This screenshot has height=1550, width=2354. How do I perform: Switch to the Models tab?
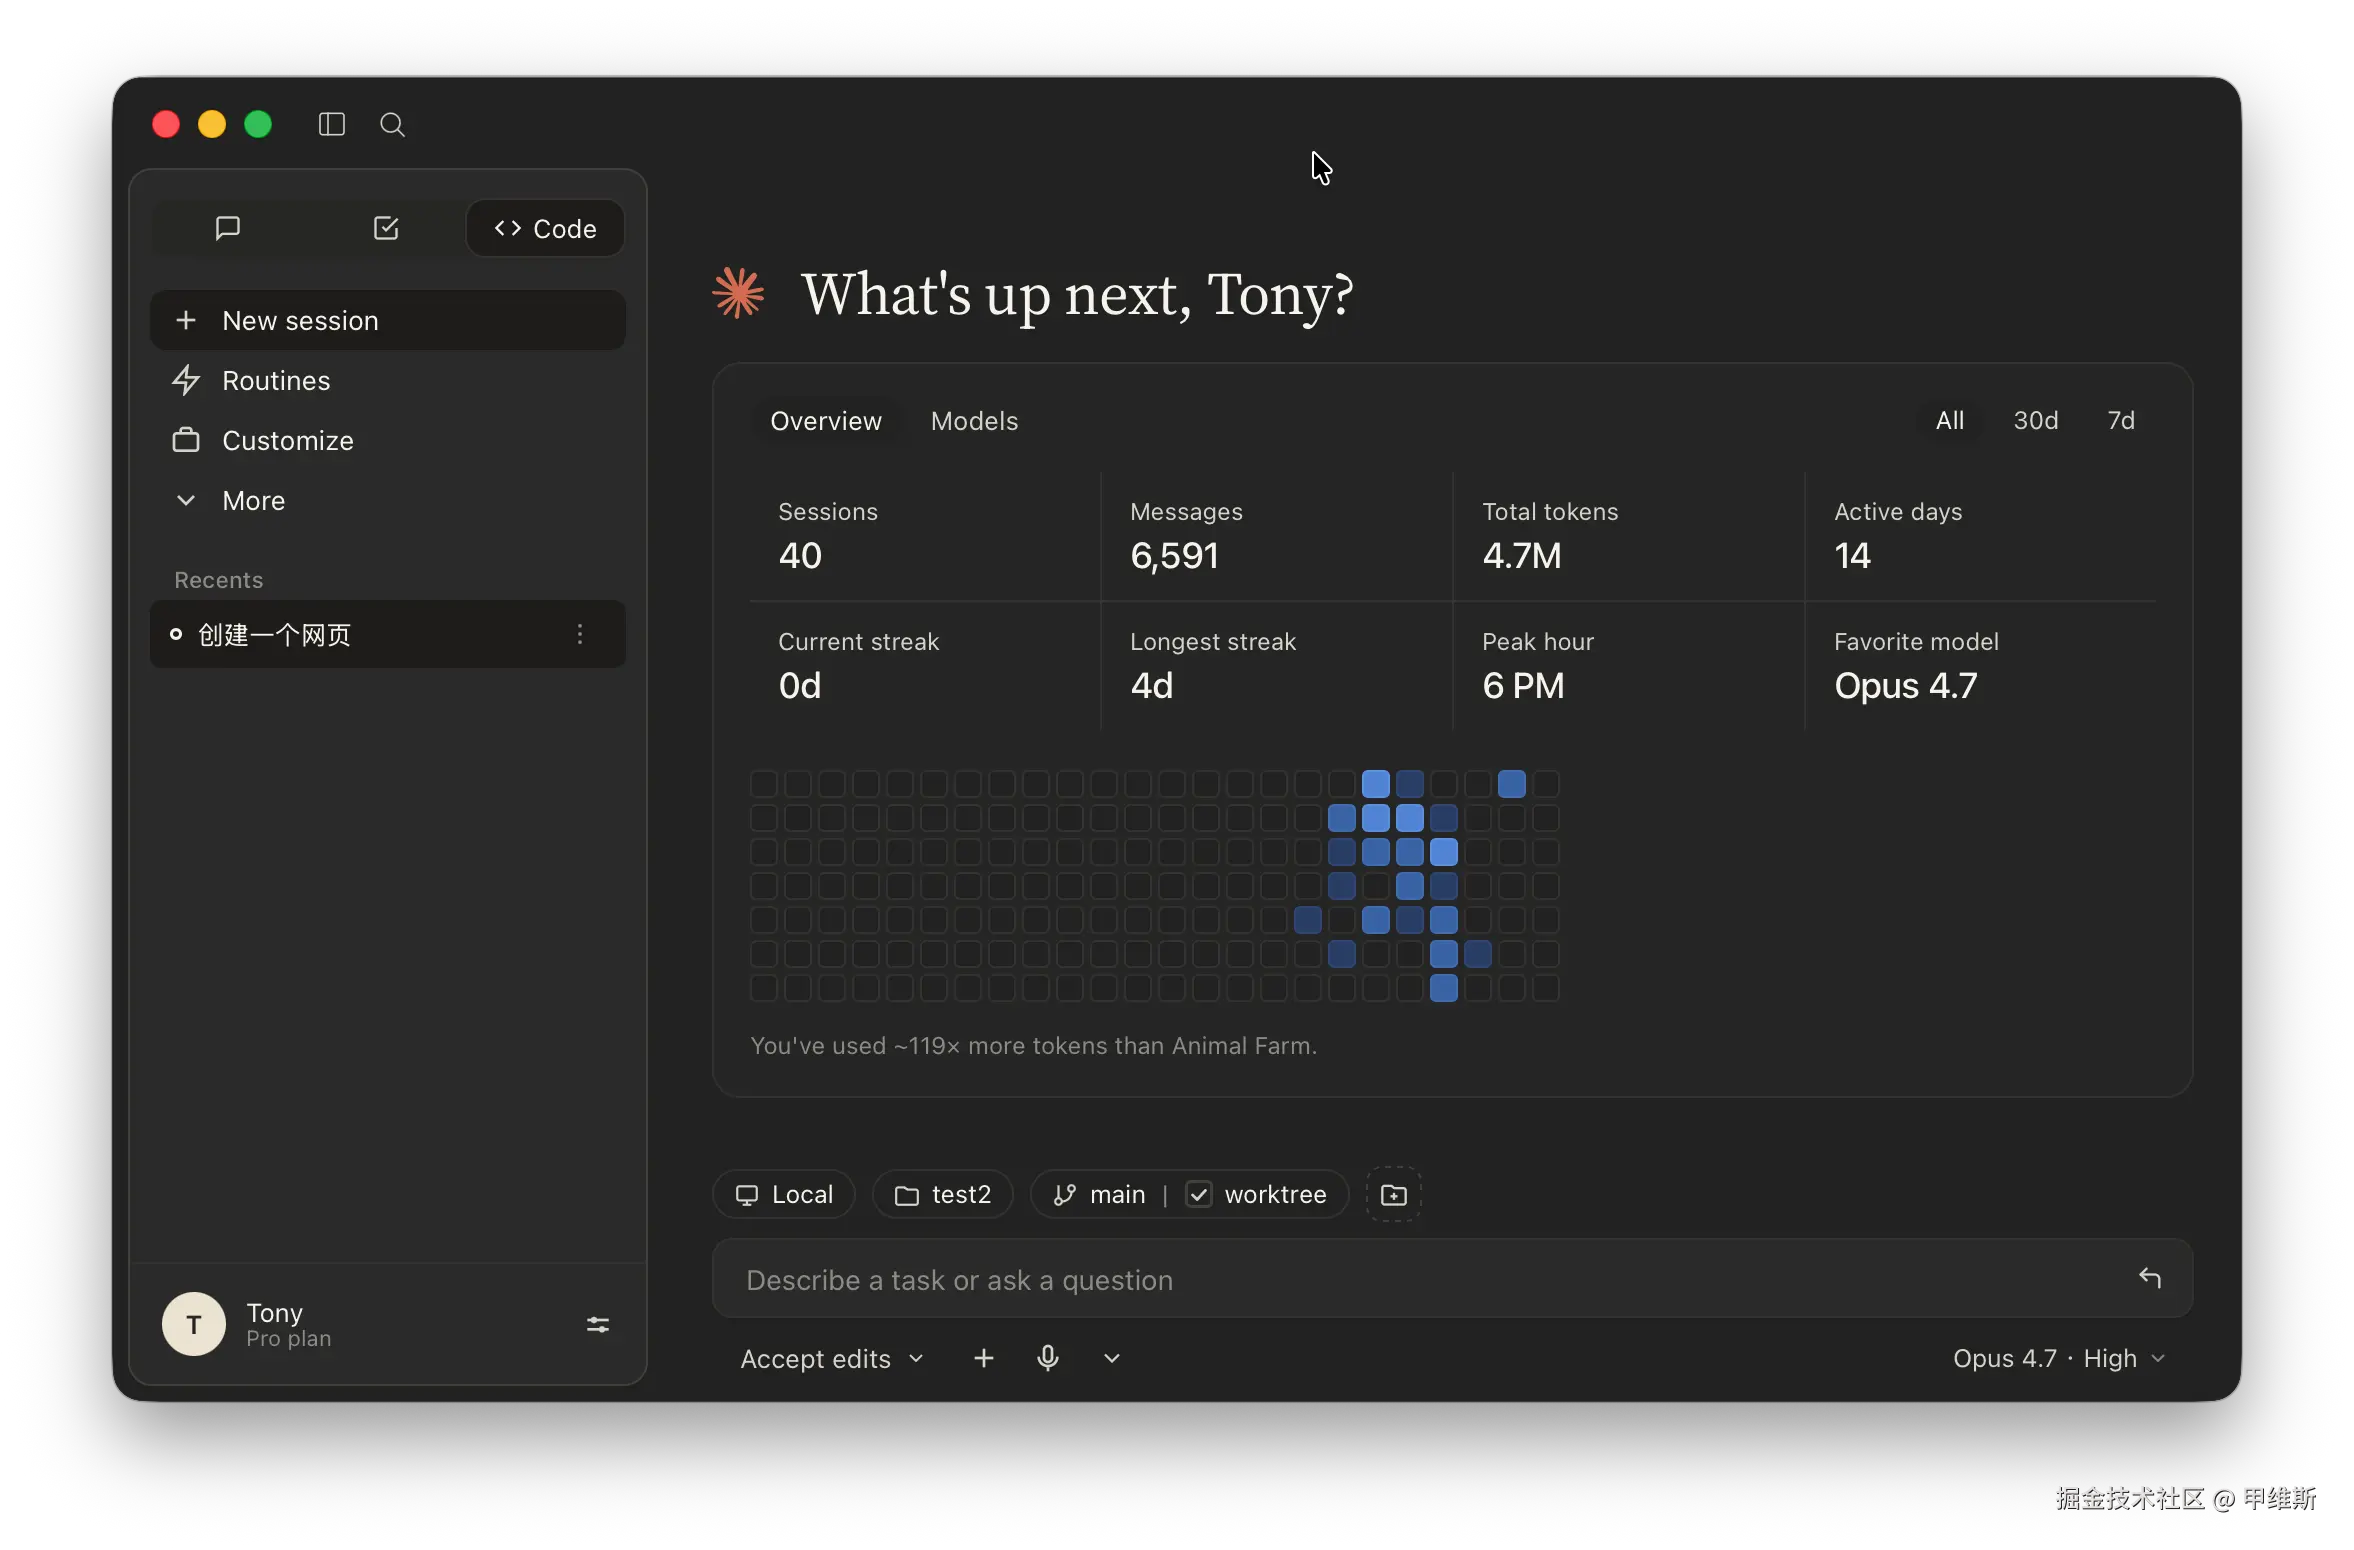coord(974,420)
